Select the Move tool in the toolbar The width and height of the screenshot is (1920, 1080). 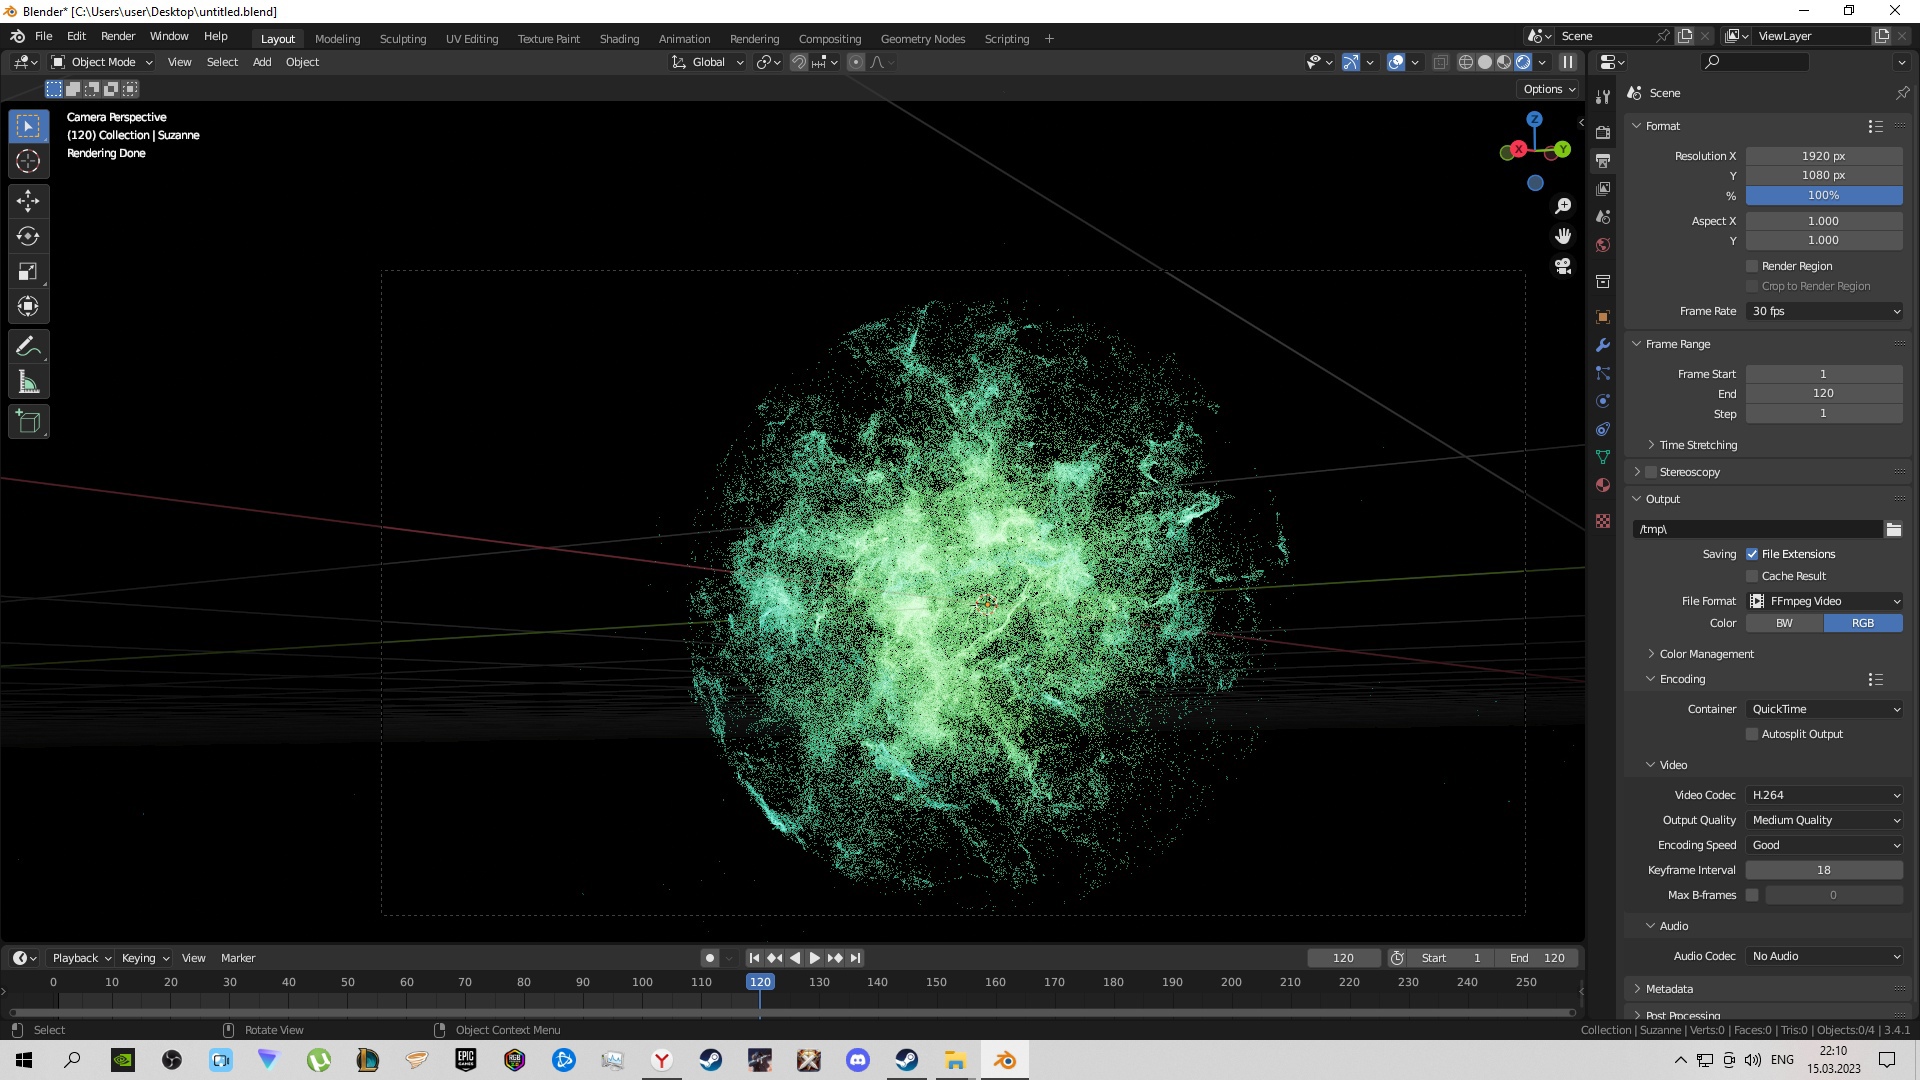pos(28,201)
